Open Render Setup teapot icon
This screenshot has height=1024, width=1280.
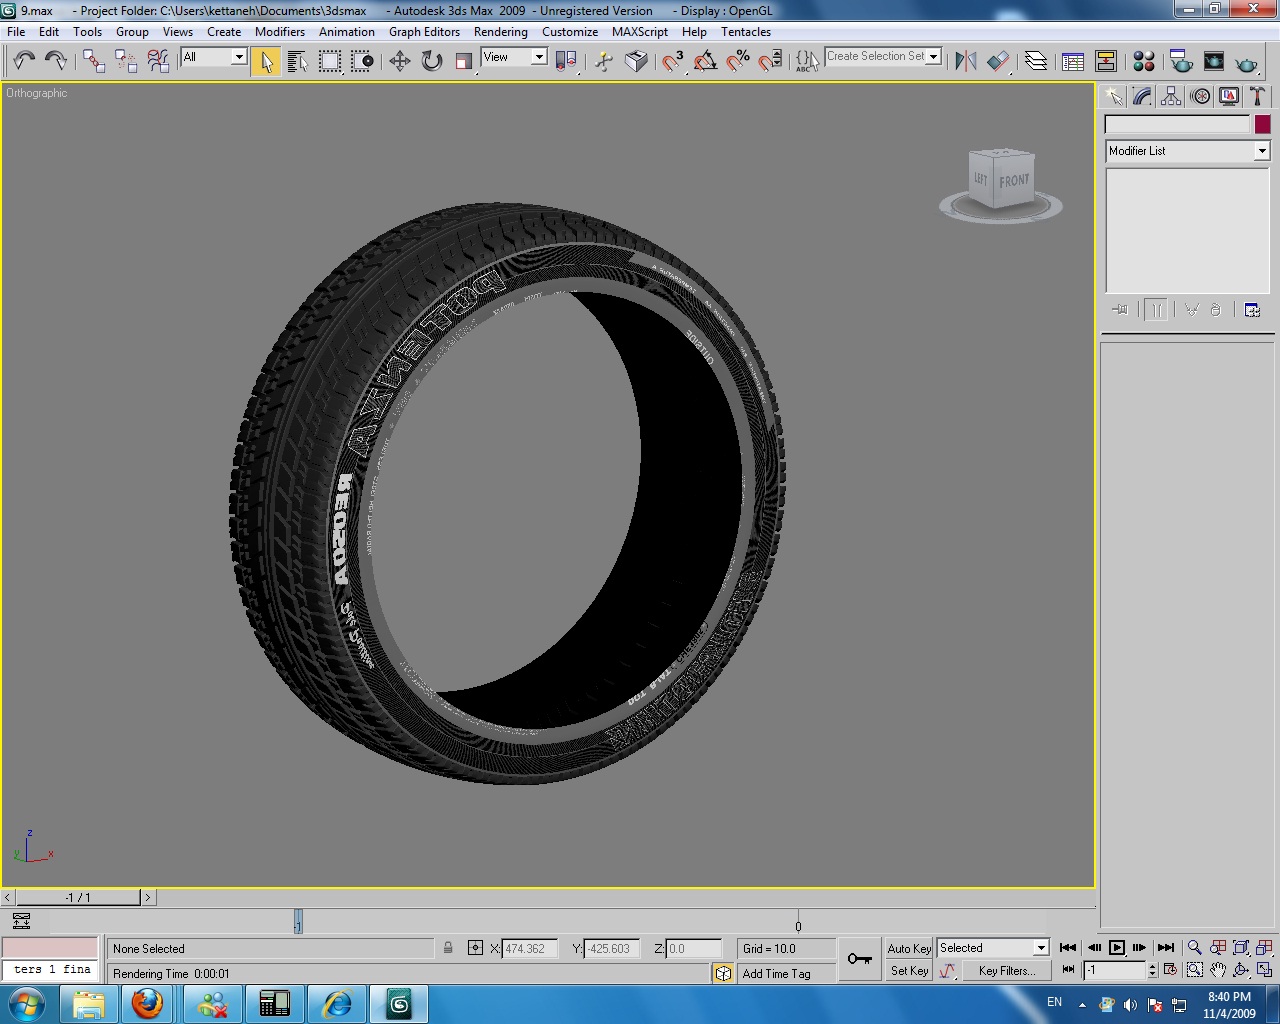1181,61
